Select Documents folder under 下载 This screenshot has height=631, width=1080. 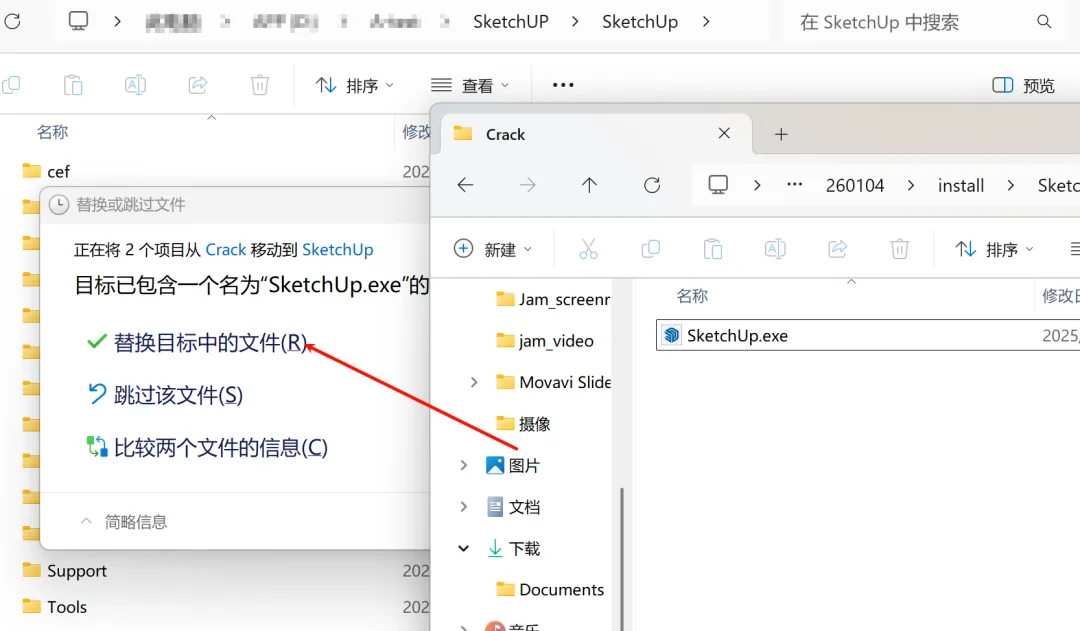[550, 590]
